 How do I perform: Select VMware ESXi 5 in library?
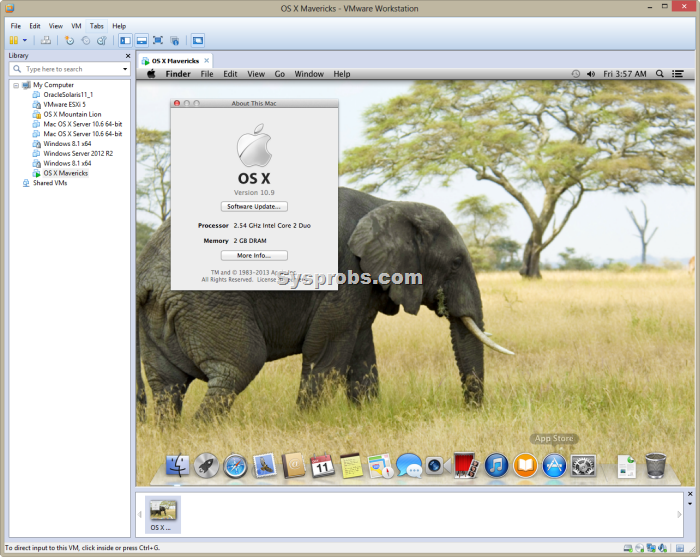coord(64,104)
